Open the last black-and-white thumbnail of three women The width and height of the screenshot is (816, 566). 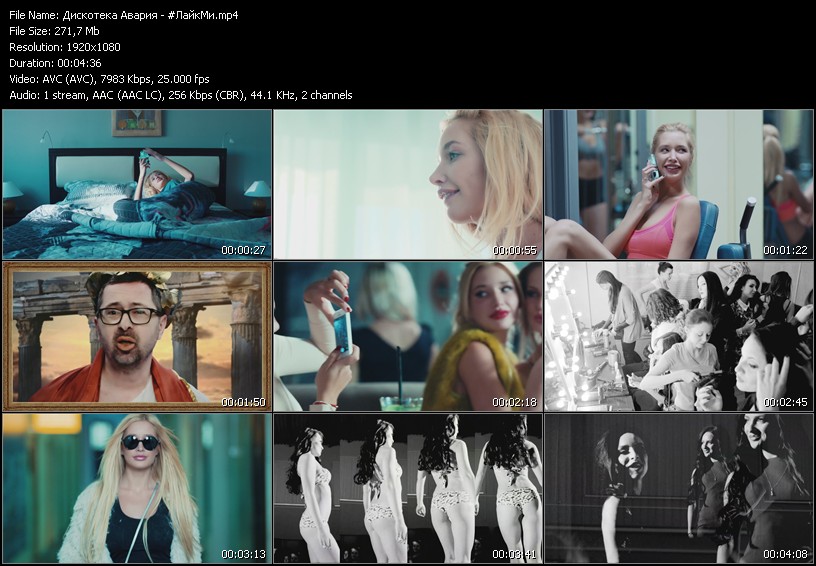pyautogui.click(x=679, y=488)
